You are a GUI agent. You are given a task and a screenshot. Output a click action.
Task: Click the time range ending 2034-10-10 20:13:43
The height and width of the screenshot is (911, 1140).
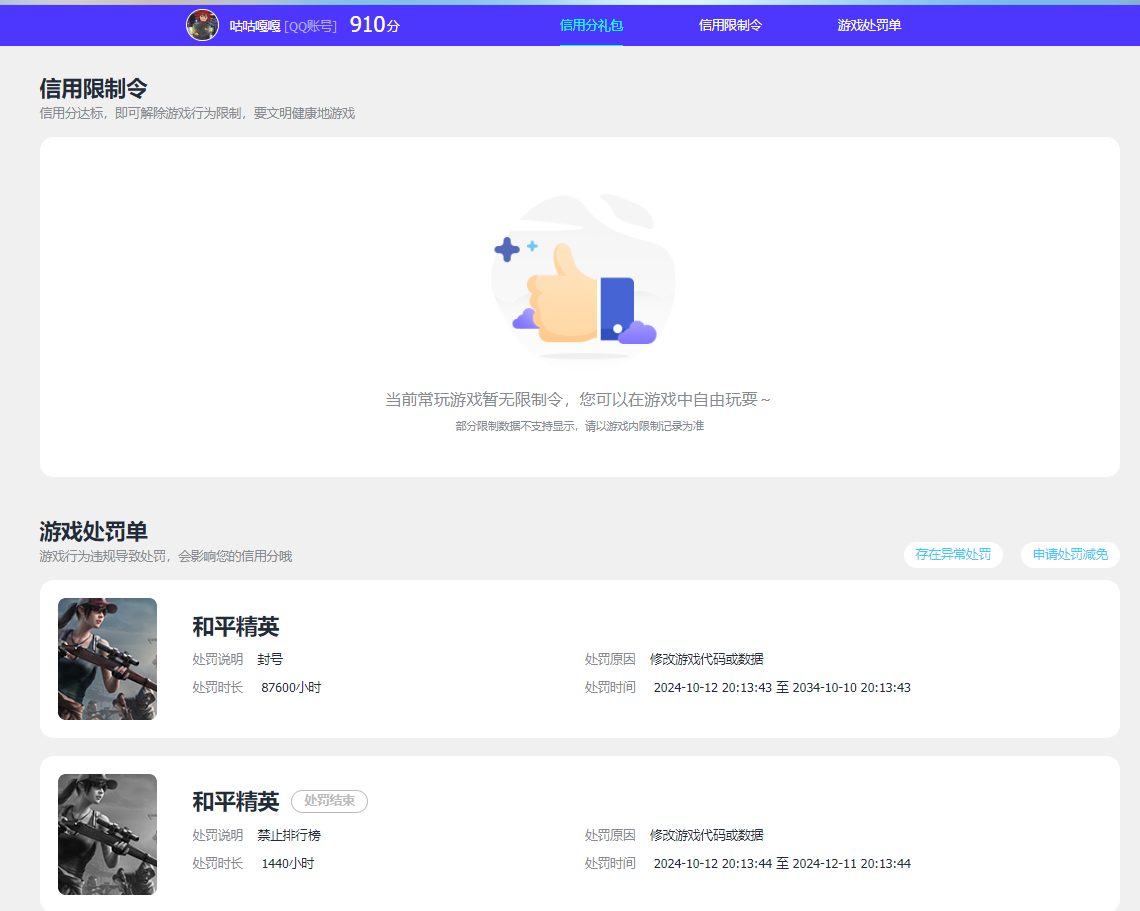782,688
